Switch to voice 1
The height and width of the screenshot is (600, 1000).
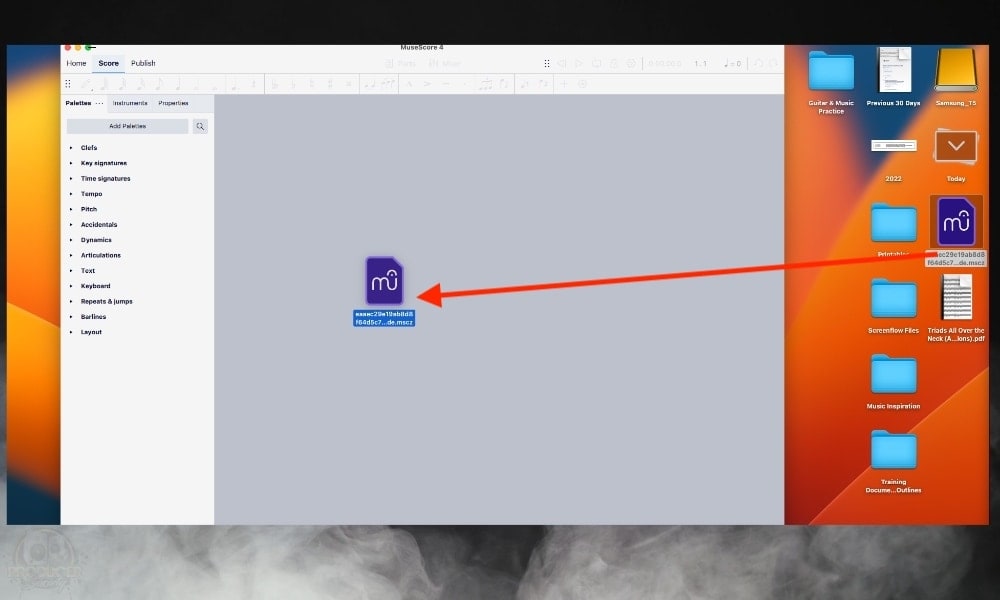(524, 84)
